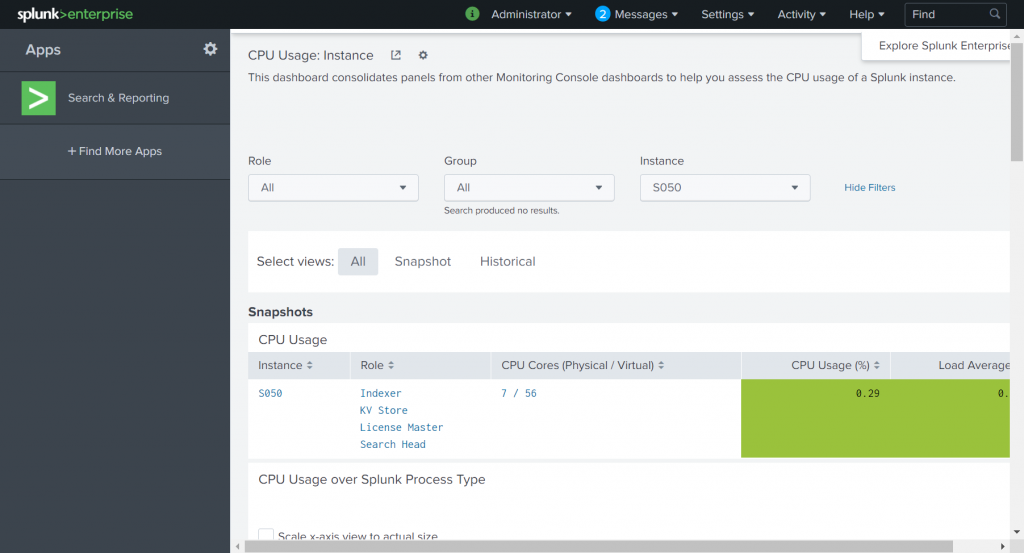The width and height of the screenshot is (1024, 553).
Task: Click the scroll left arrow at bottom
Action: coord(238,546)
